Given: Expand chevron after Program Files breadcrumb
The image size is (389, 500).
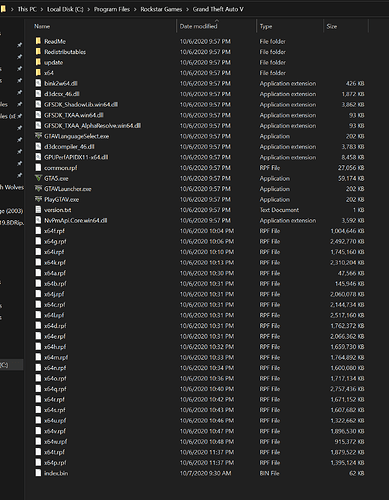Looking at the screenshot, I should click(135, 9).
